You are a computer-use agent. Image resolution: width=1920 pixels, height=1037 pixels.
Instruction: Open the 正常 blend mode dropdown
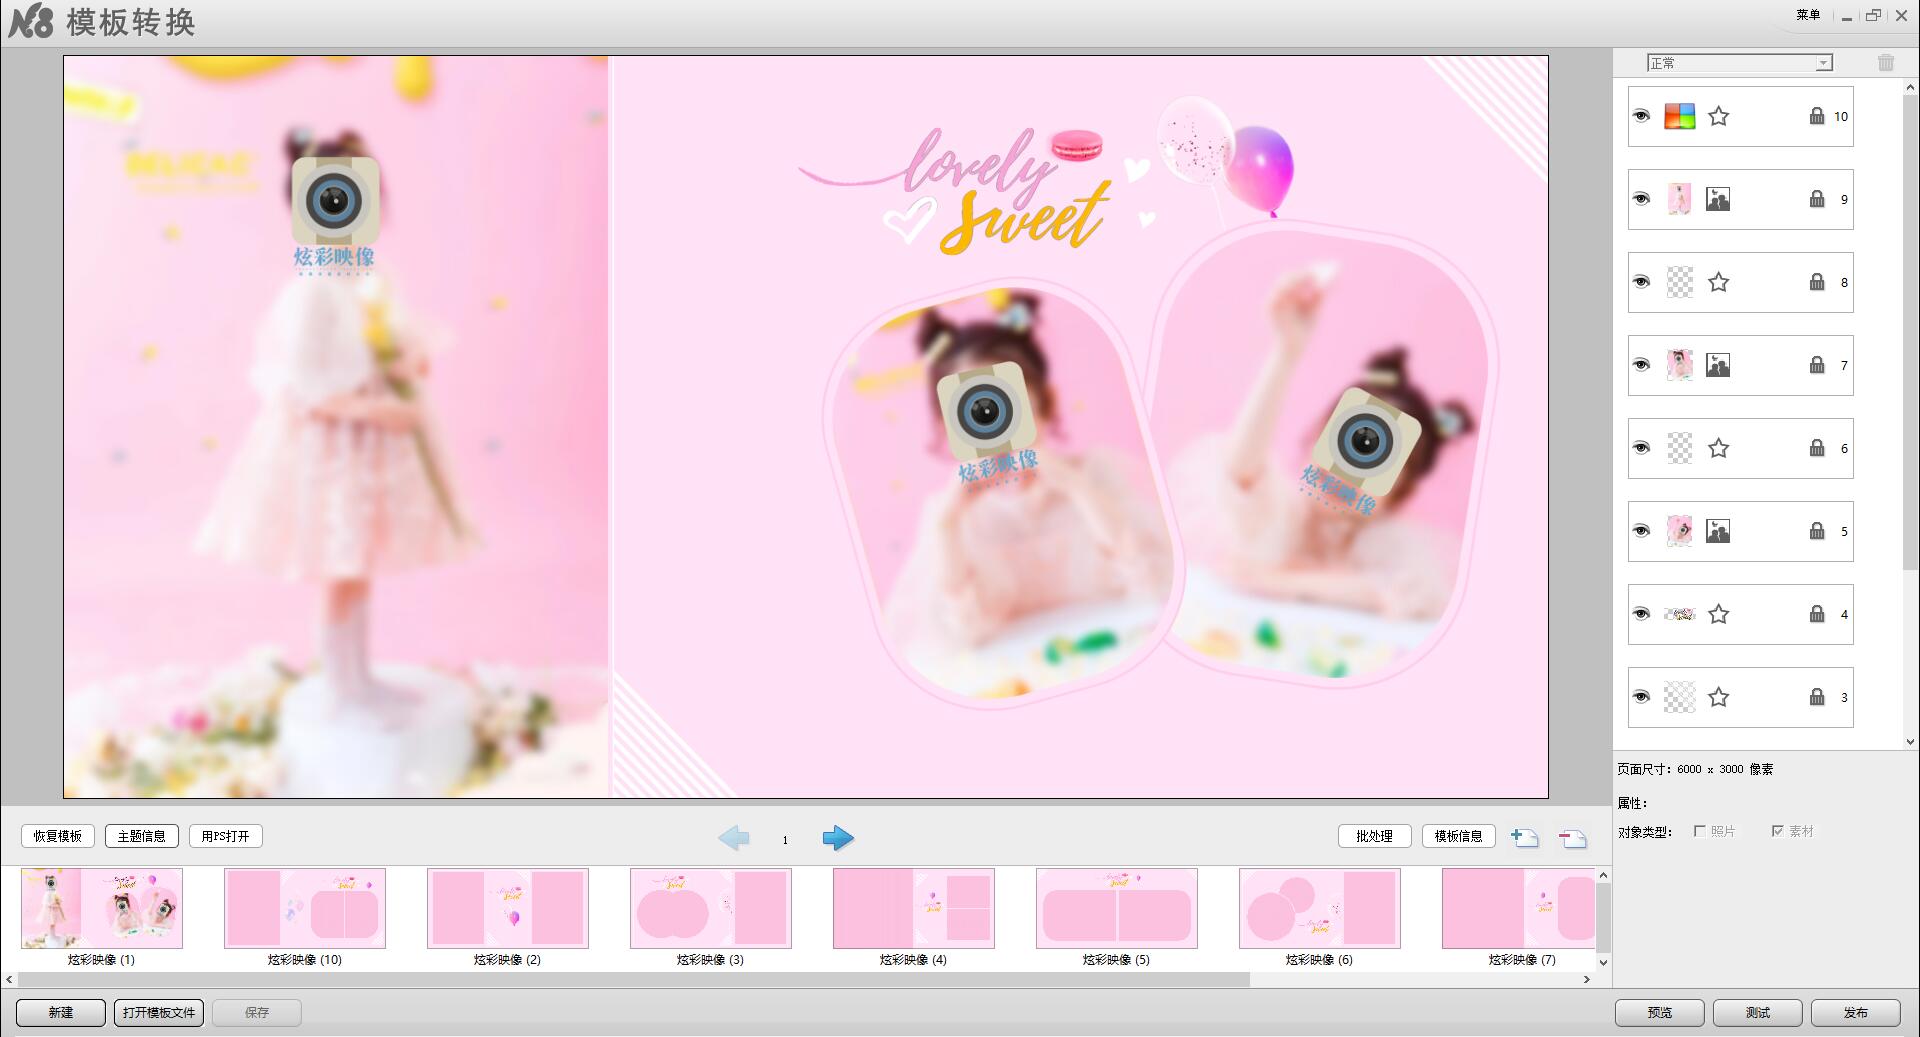coord(1739,63)
